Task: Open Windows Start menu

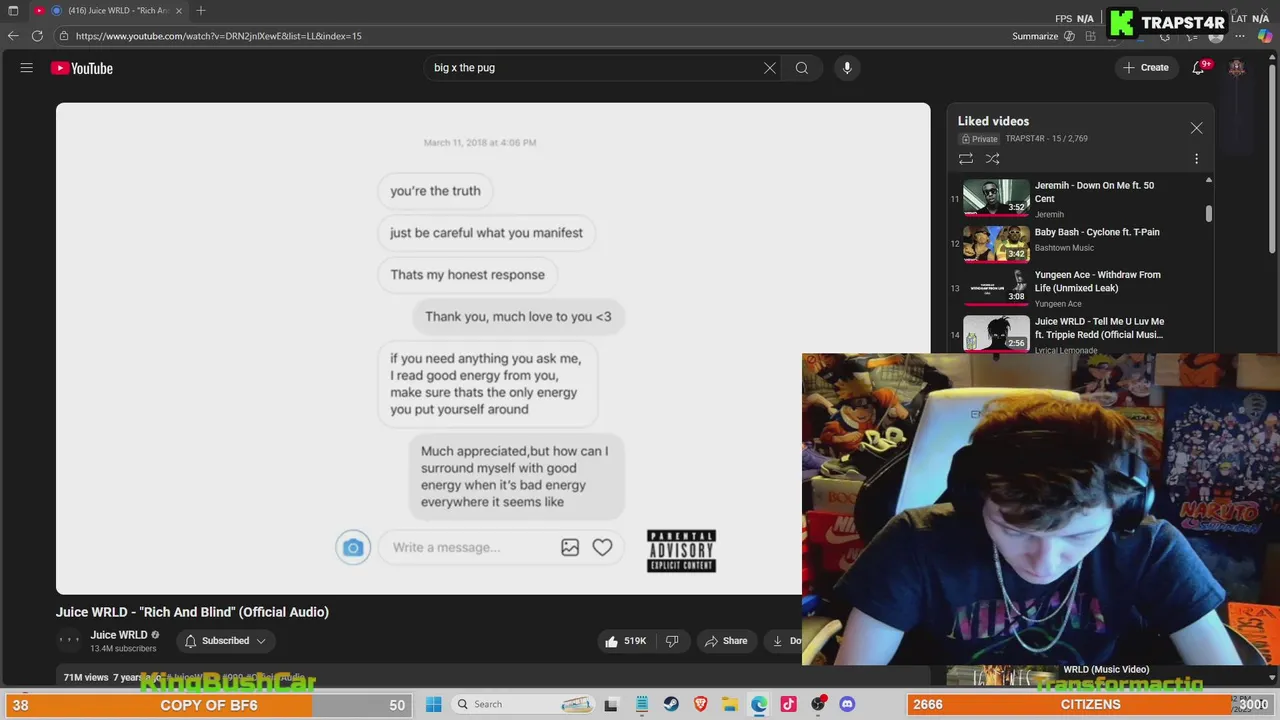Action: point(434,704)
